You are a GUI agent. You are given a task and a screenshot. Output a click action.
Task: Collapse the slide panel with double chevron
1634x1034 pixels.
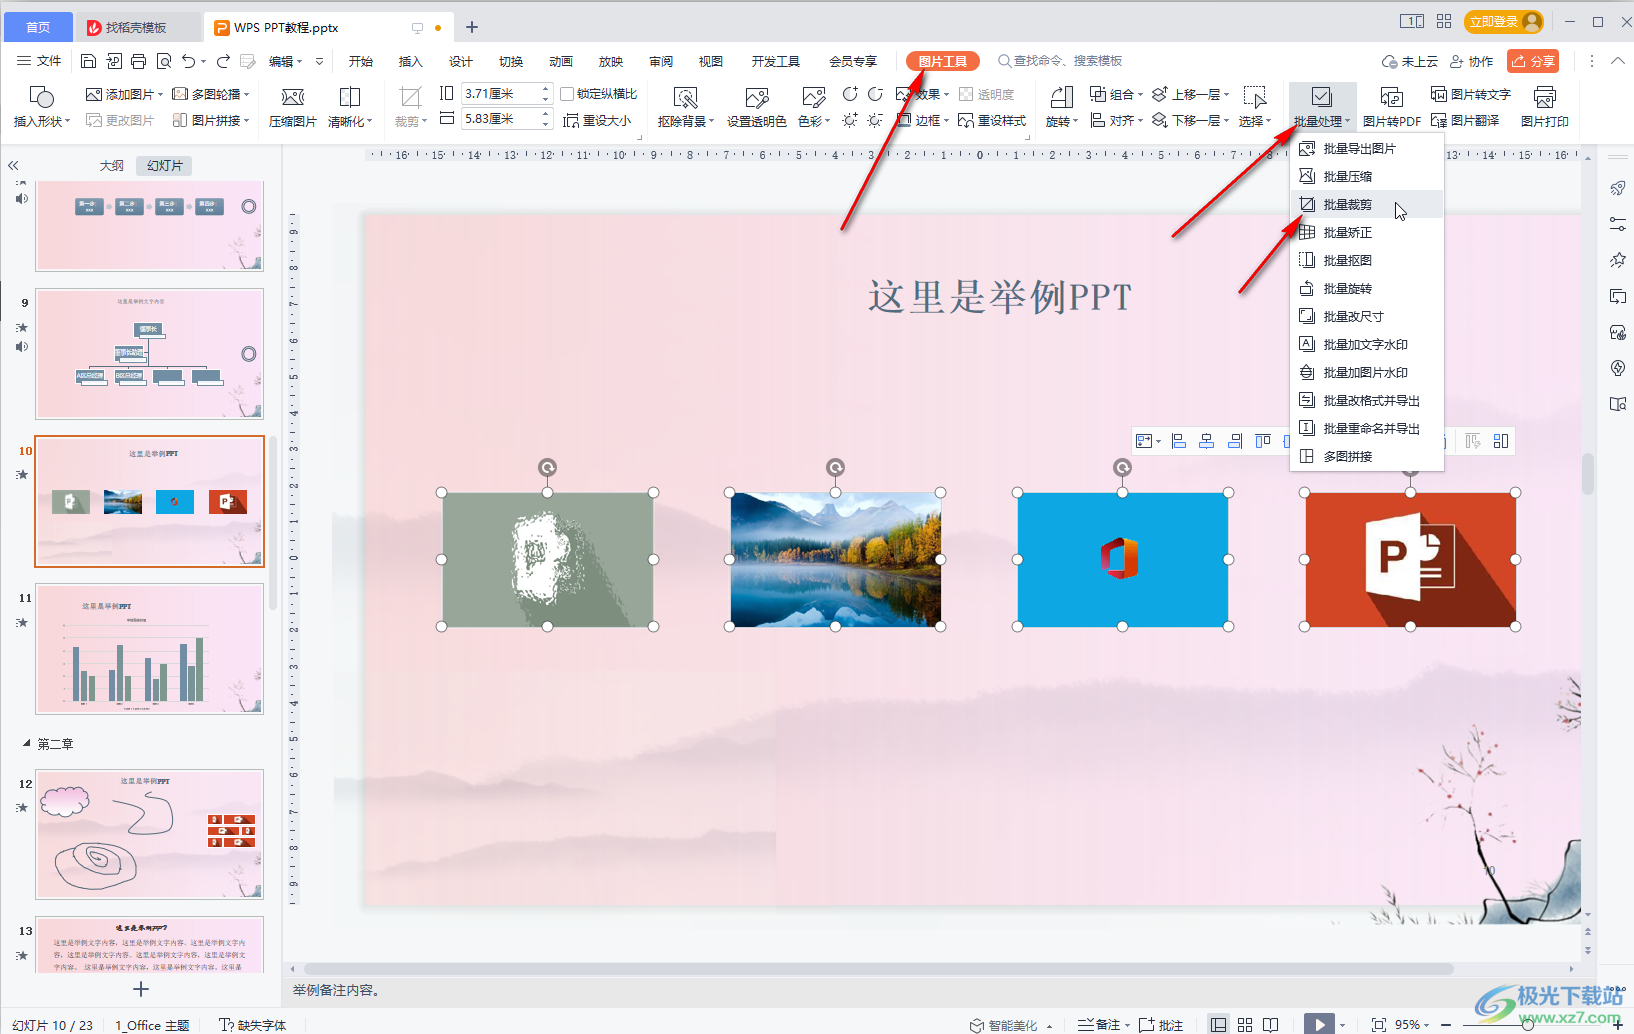click(13, 165)
